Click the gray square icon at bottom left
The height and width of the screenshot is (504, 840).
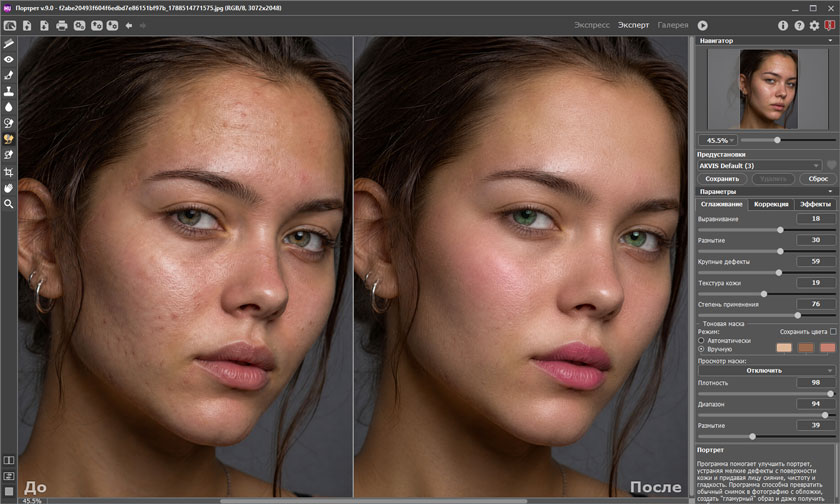coord(9,491)
